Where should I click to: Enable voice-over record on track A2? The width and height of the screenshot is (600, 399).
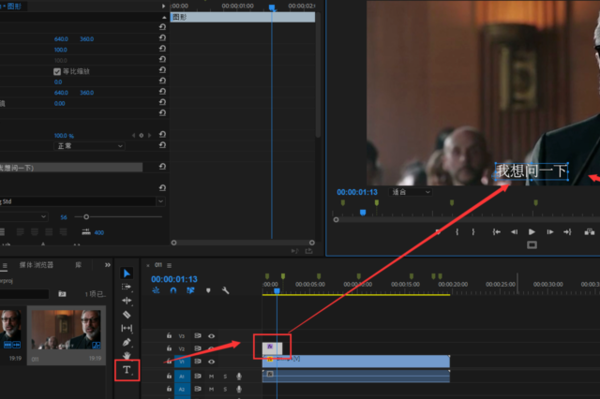tap(239, 389)
